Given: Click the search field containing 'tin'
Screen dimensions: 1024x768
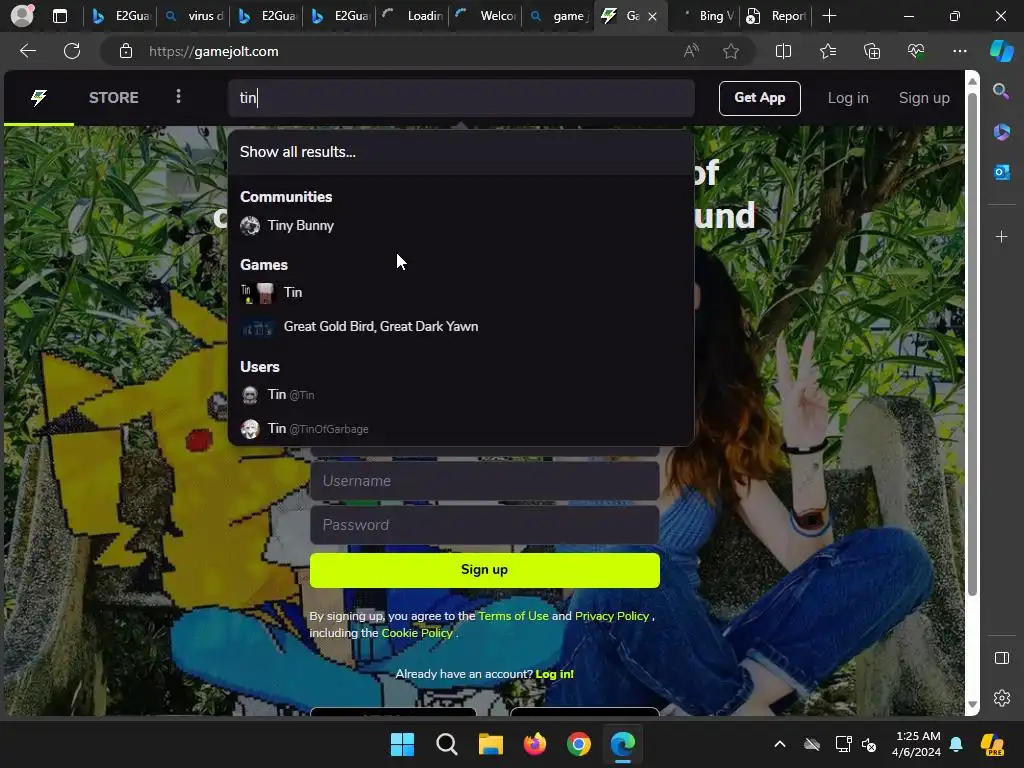Looking at the screenshot, I should [x=461, y=98].
